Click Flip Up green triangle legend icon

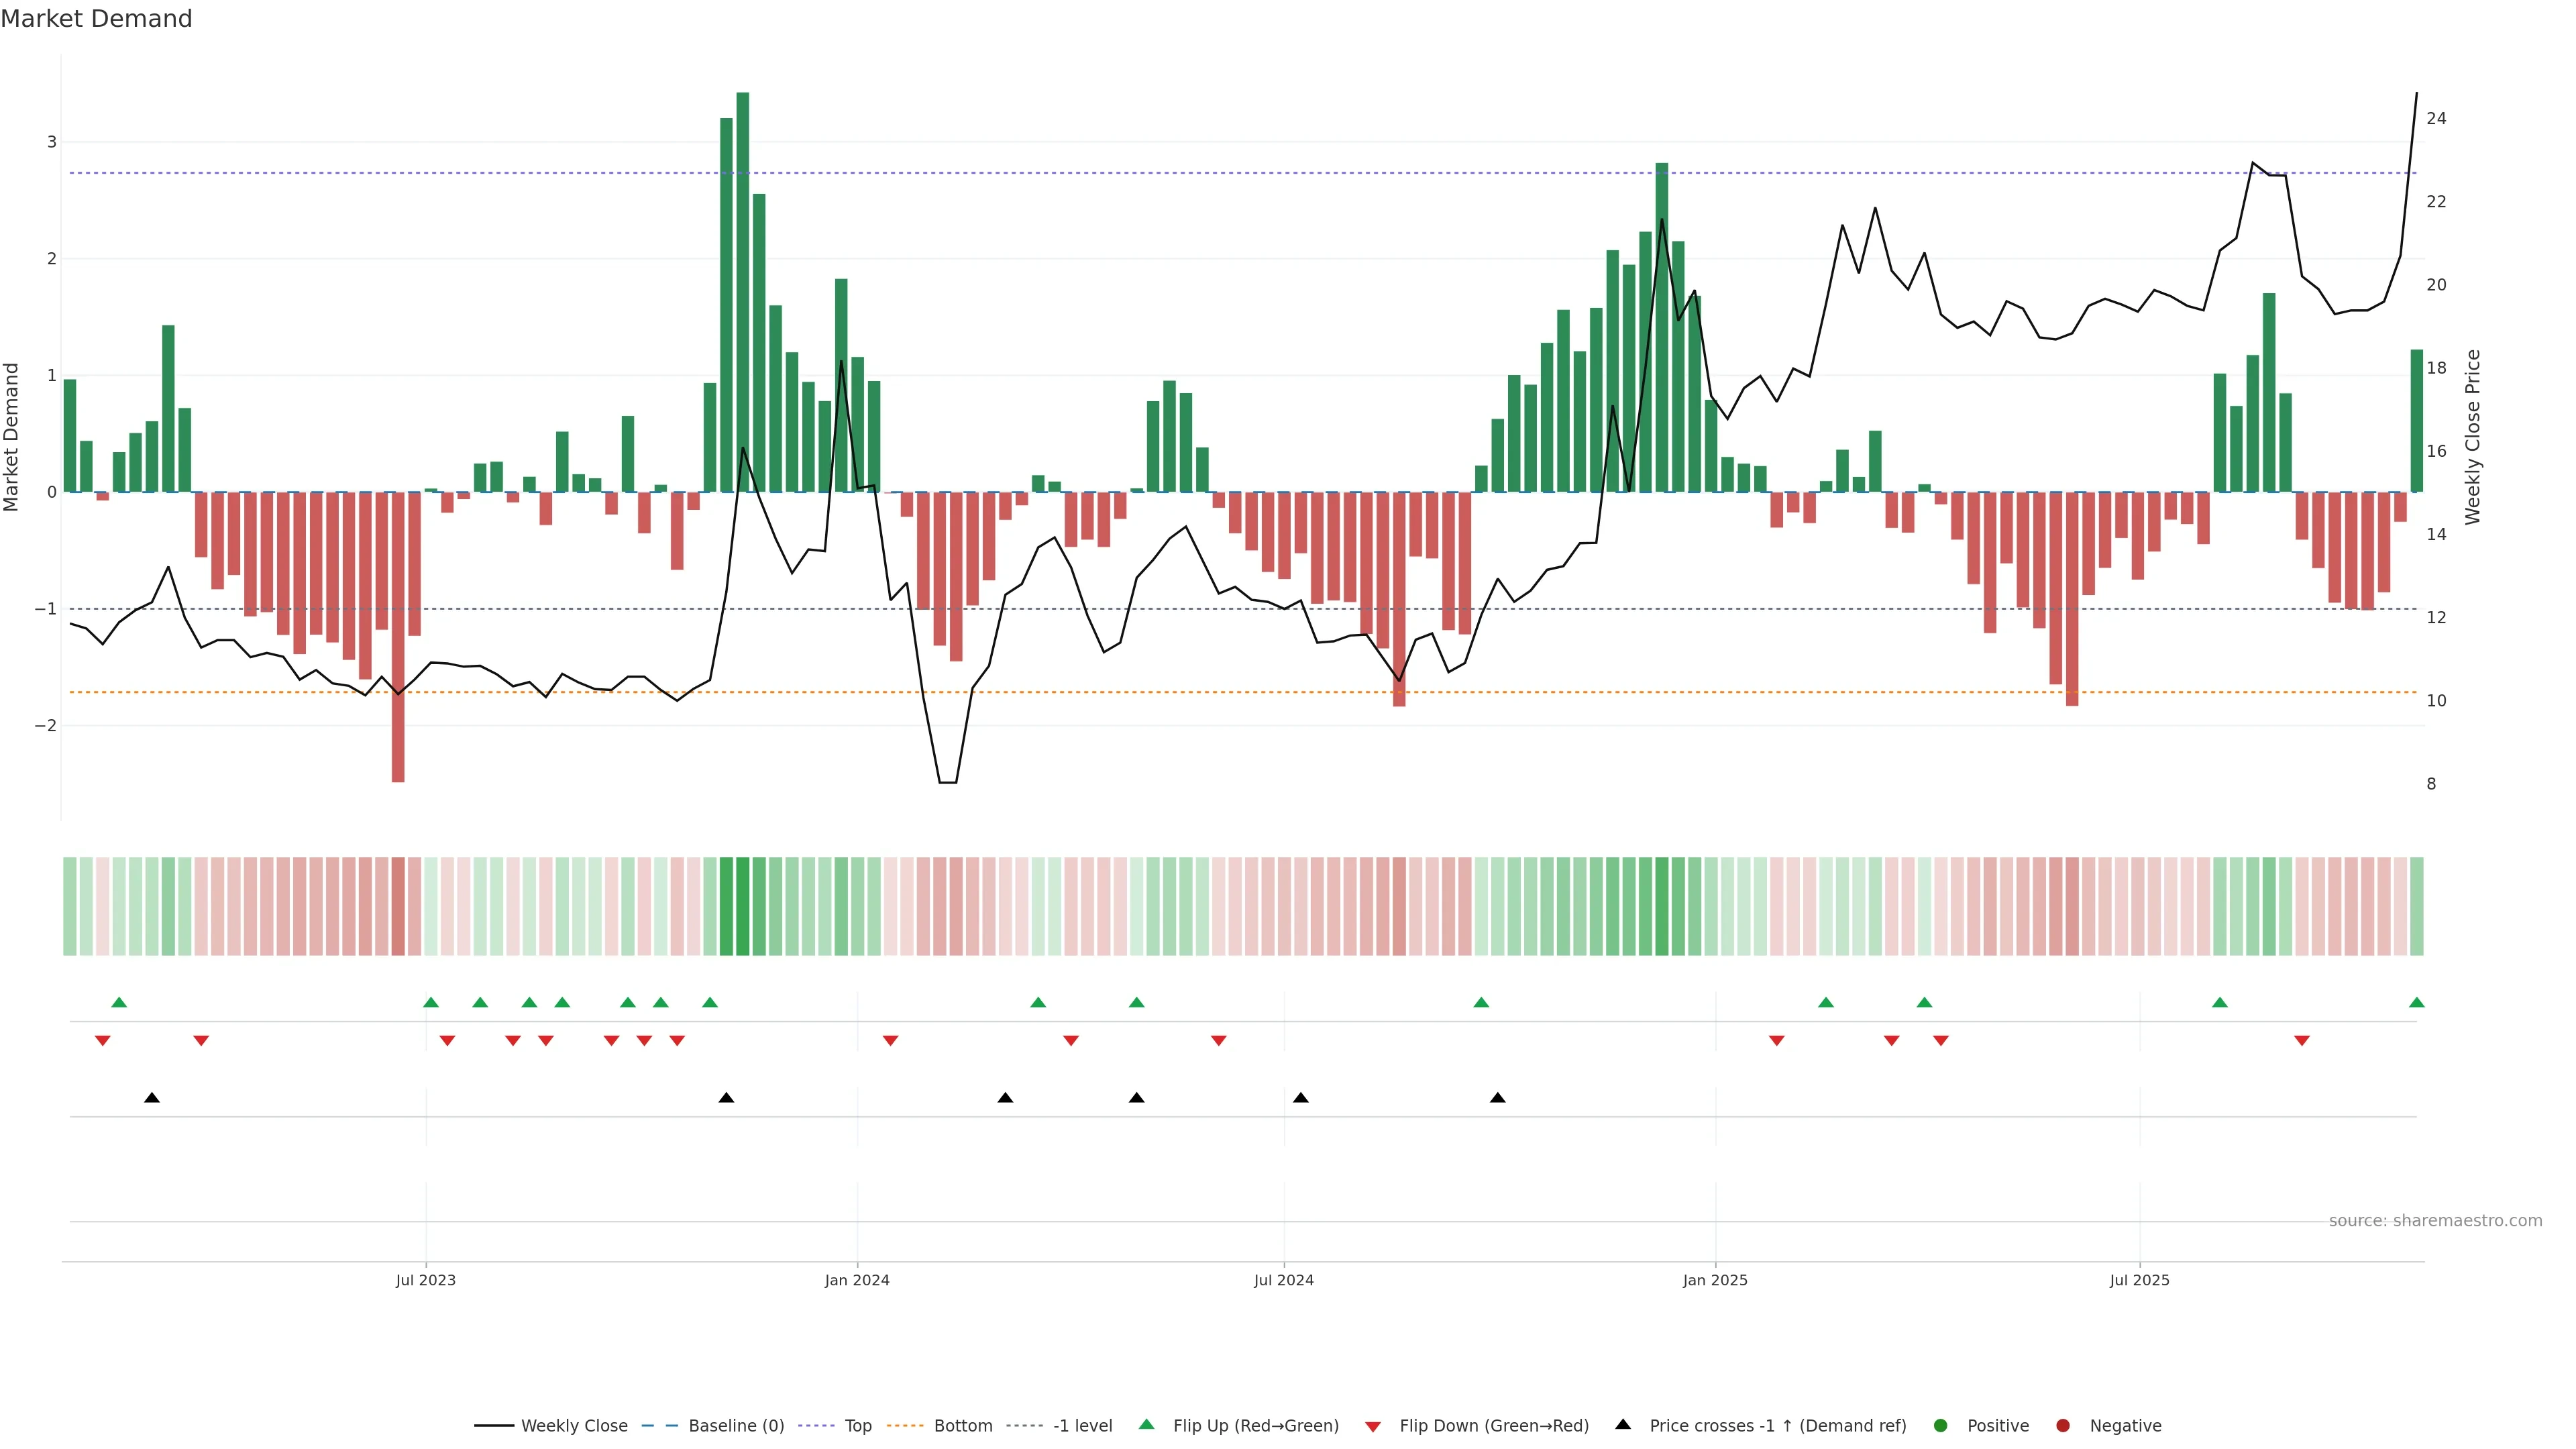tap(1147, 1425)
